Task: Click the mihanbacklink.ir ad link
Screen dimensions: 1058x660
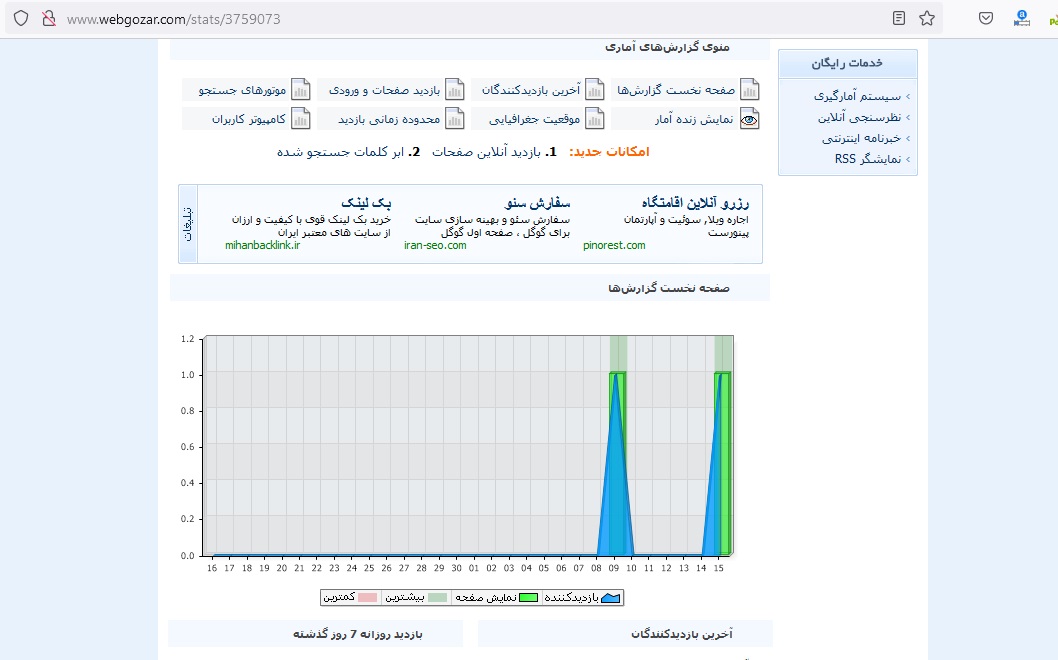Action: tap(262, 245)
